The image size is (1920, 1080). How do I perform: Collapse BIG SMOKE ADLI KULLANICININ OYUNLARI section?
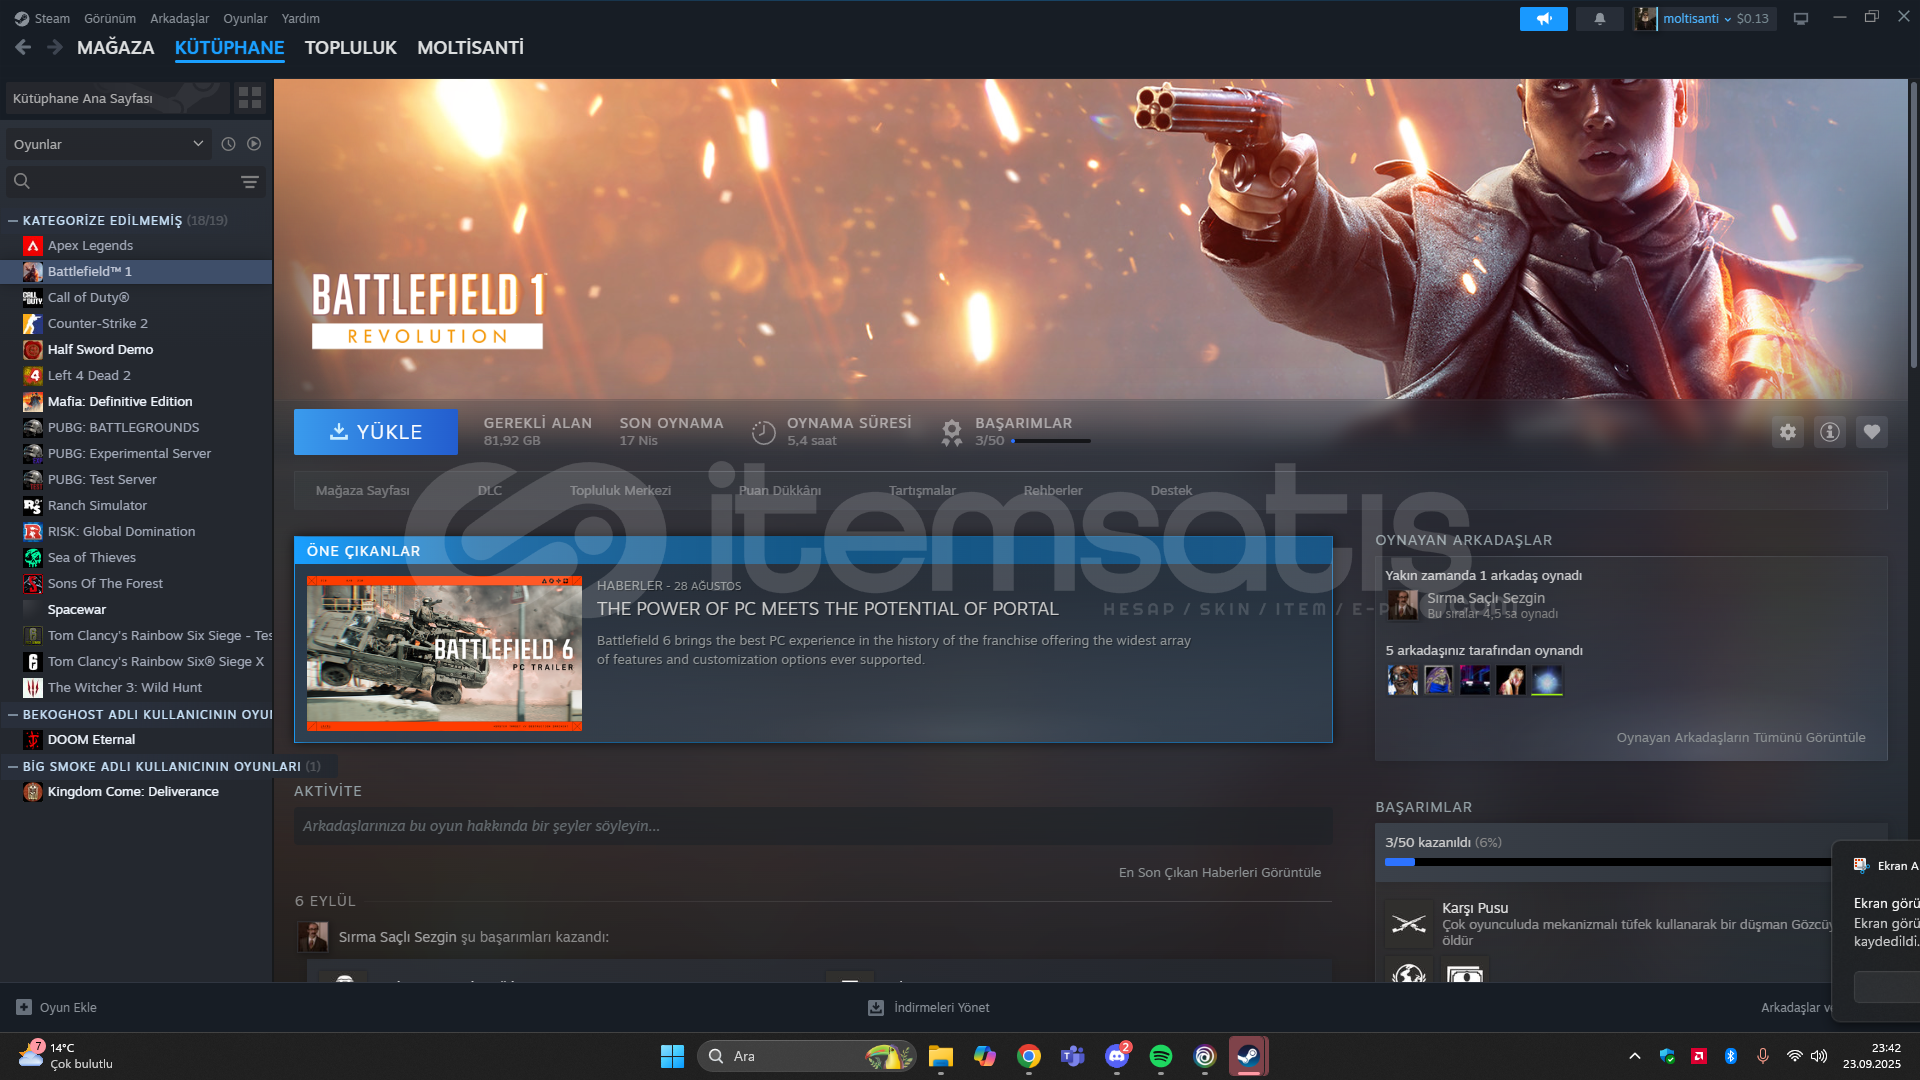point(13,766)
